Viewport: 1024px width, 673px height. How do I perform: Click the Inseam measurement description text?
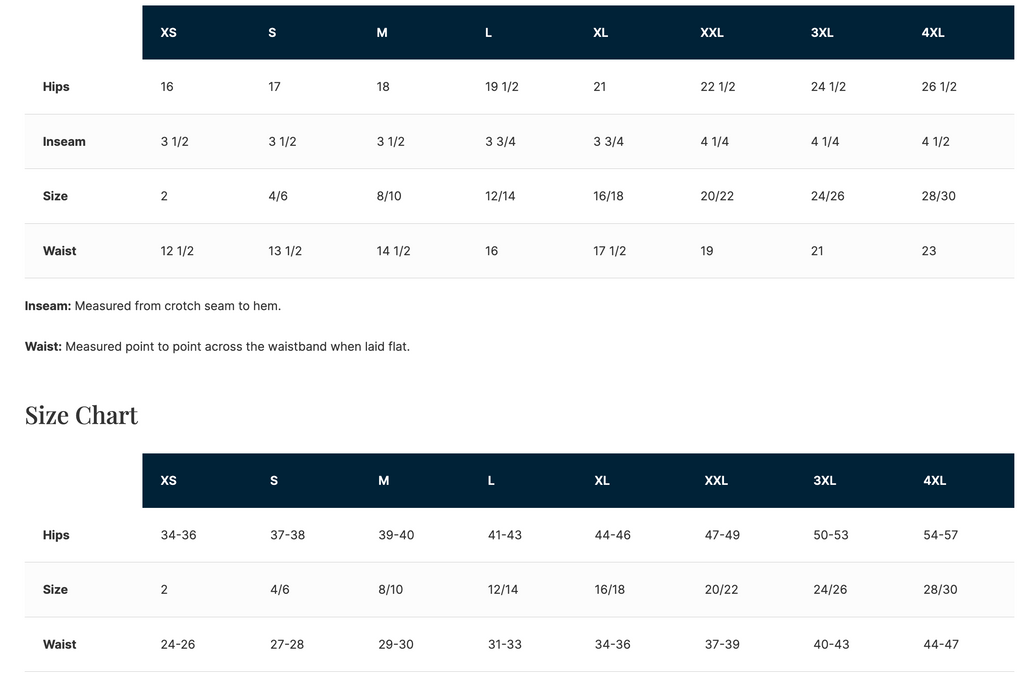[153, 305]
